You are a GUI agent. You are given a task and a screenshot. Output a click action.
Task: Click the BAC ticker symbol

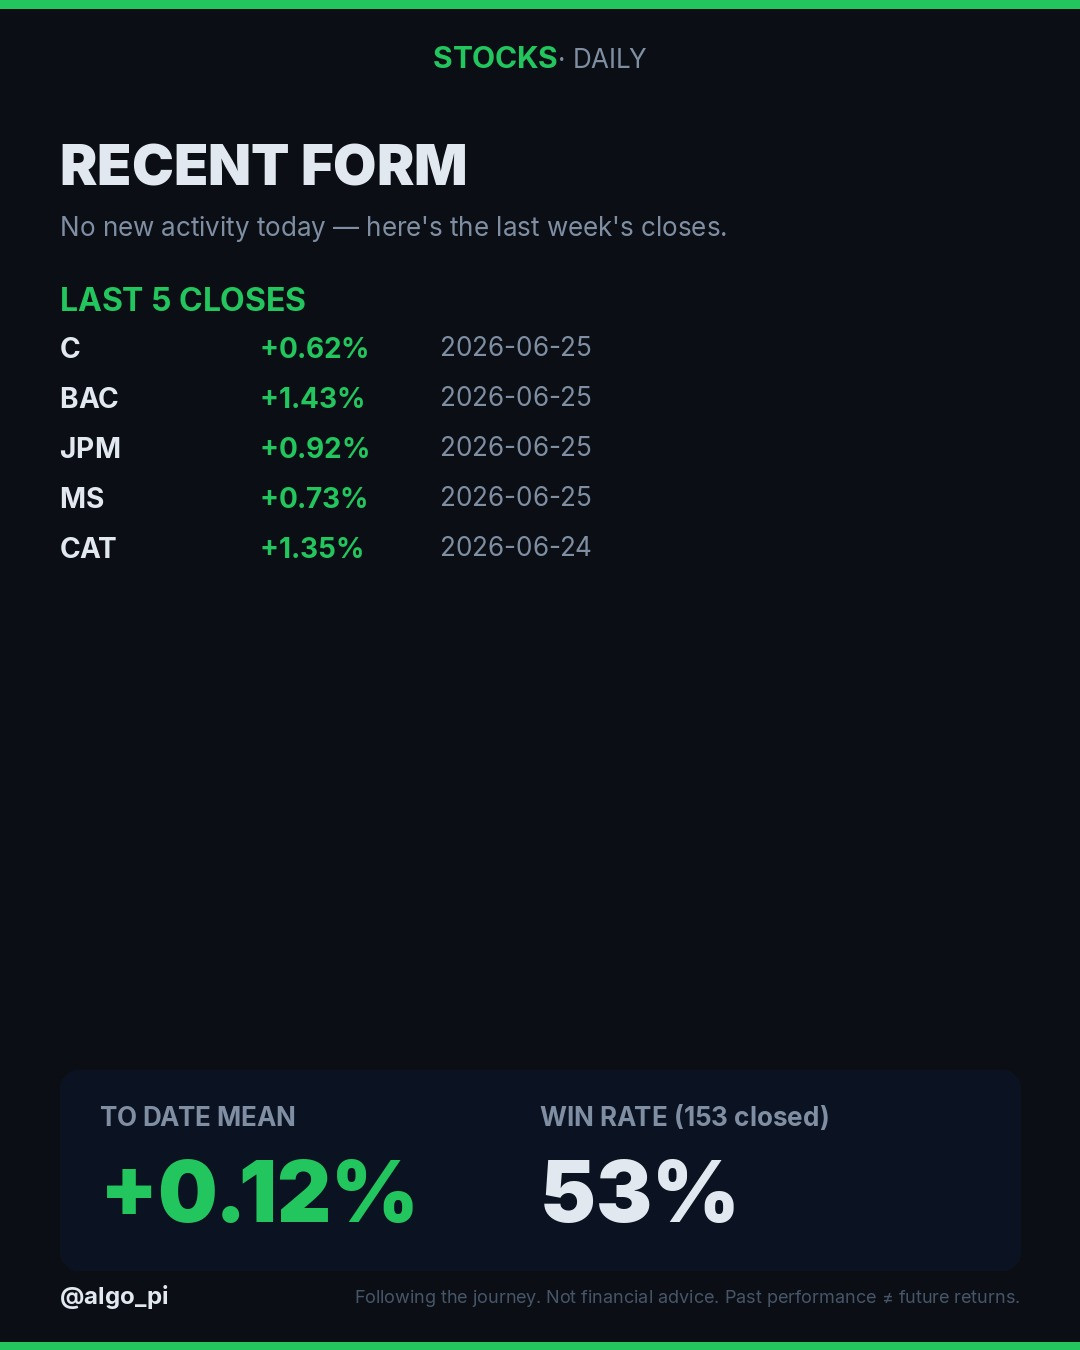[x=89, y=398]
